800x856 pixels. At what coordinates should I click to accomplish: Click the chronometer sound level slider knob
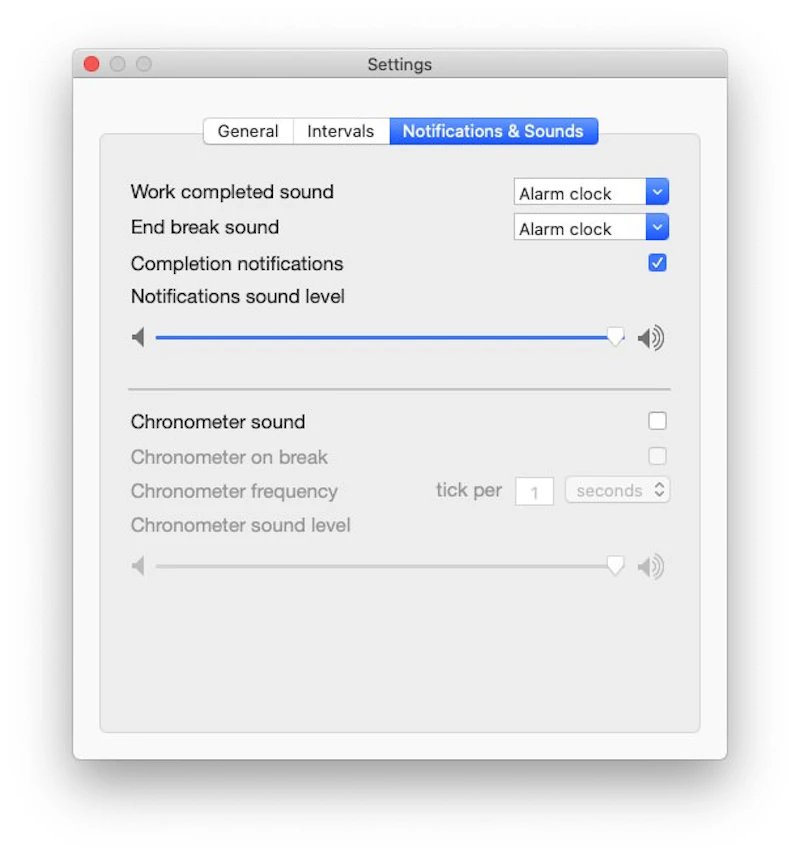pyautogui.click(x=616, y=567)
